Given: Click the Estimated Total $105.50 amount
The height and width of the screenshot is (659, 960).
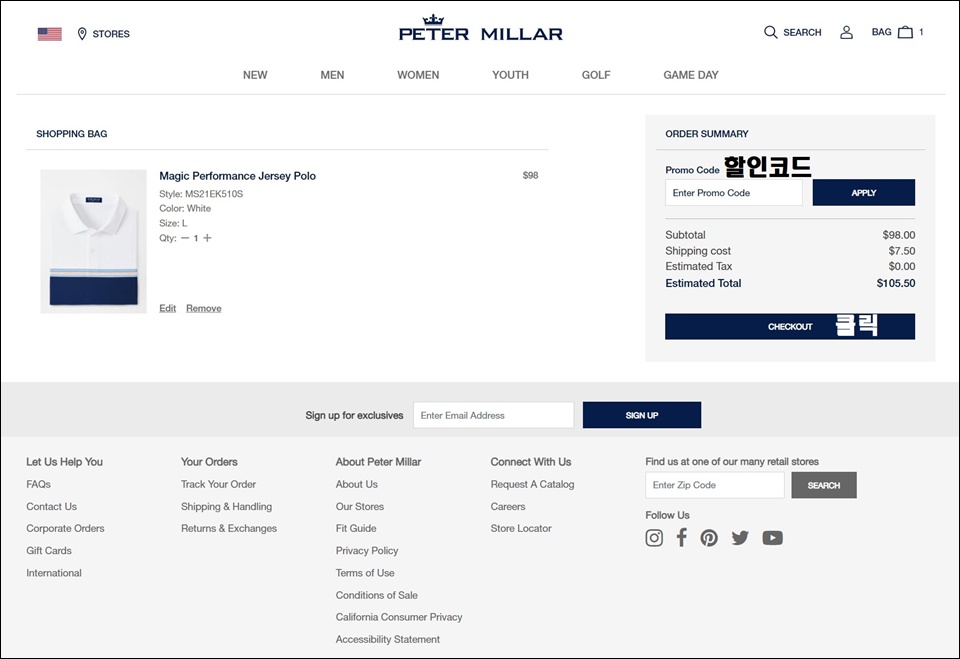Looking at the screenshot, I should 896,284.
